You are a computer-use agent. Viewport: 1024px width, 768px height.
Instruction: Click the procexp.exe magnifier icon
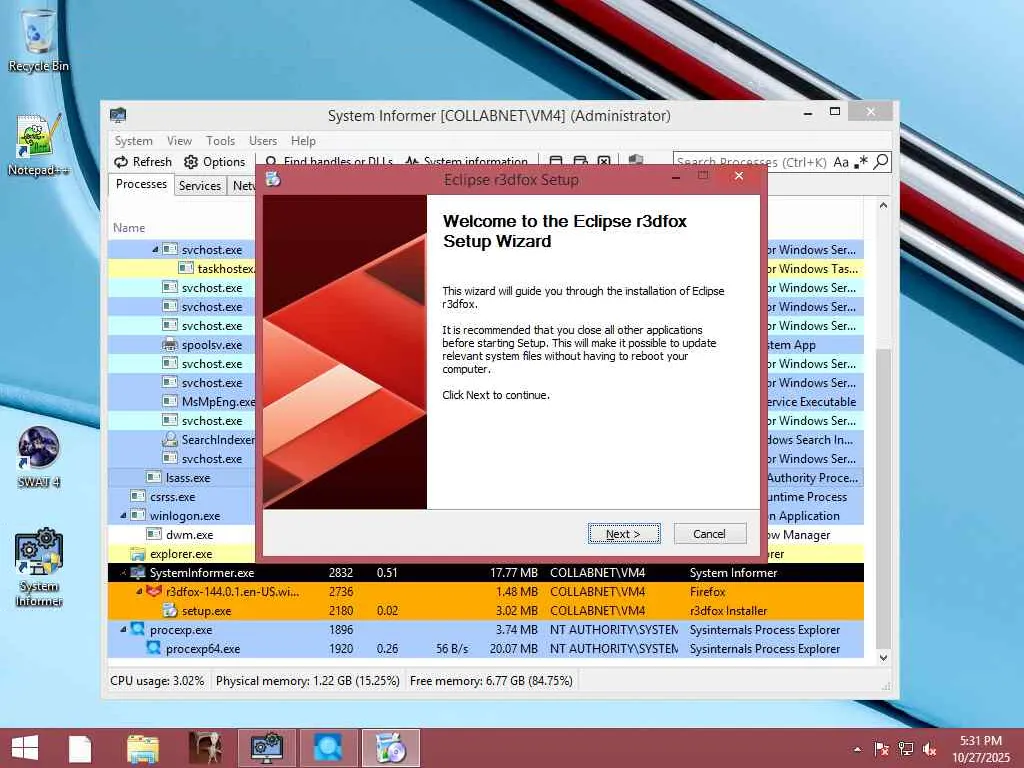[x=138, y=629]
